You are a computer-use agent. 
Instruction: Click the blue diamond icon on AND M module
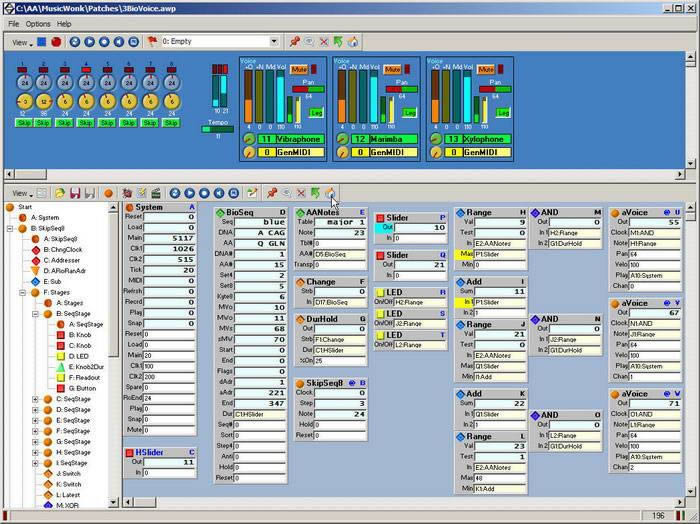click(x=535, y=212)
